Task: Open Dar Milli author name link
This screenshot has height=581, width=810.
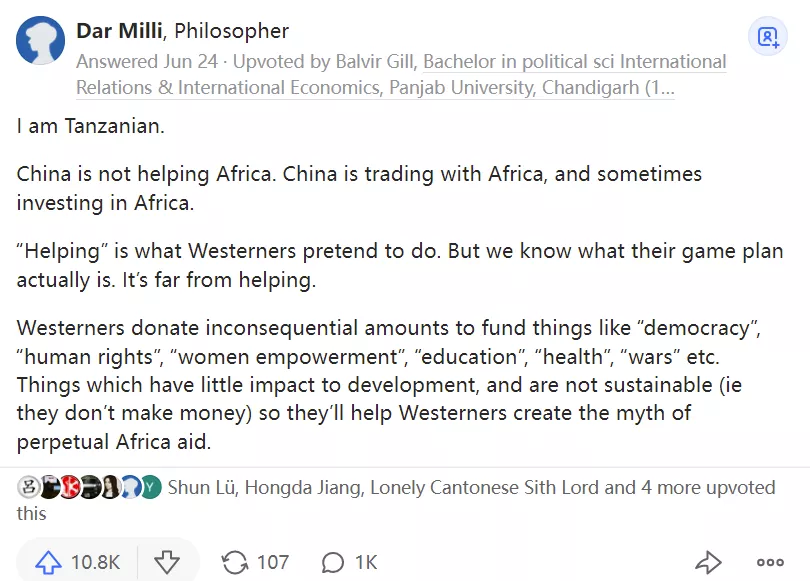Action: (x=122, y=31)
